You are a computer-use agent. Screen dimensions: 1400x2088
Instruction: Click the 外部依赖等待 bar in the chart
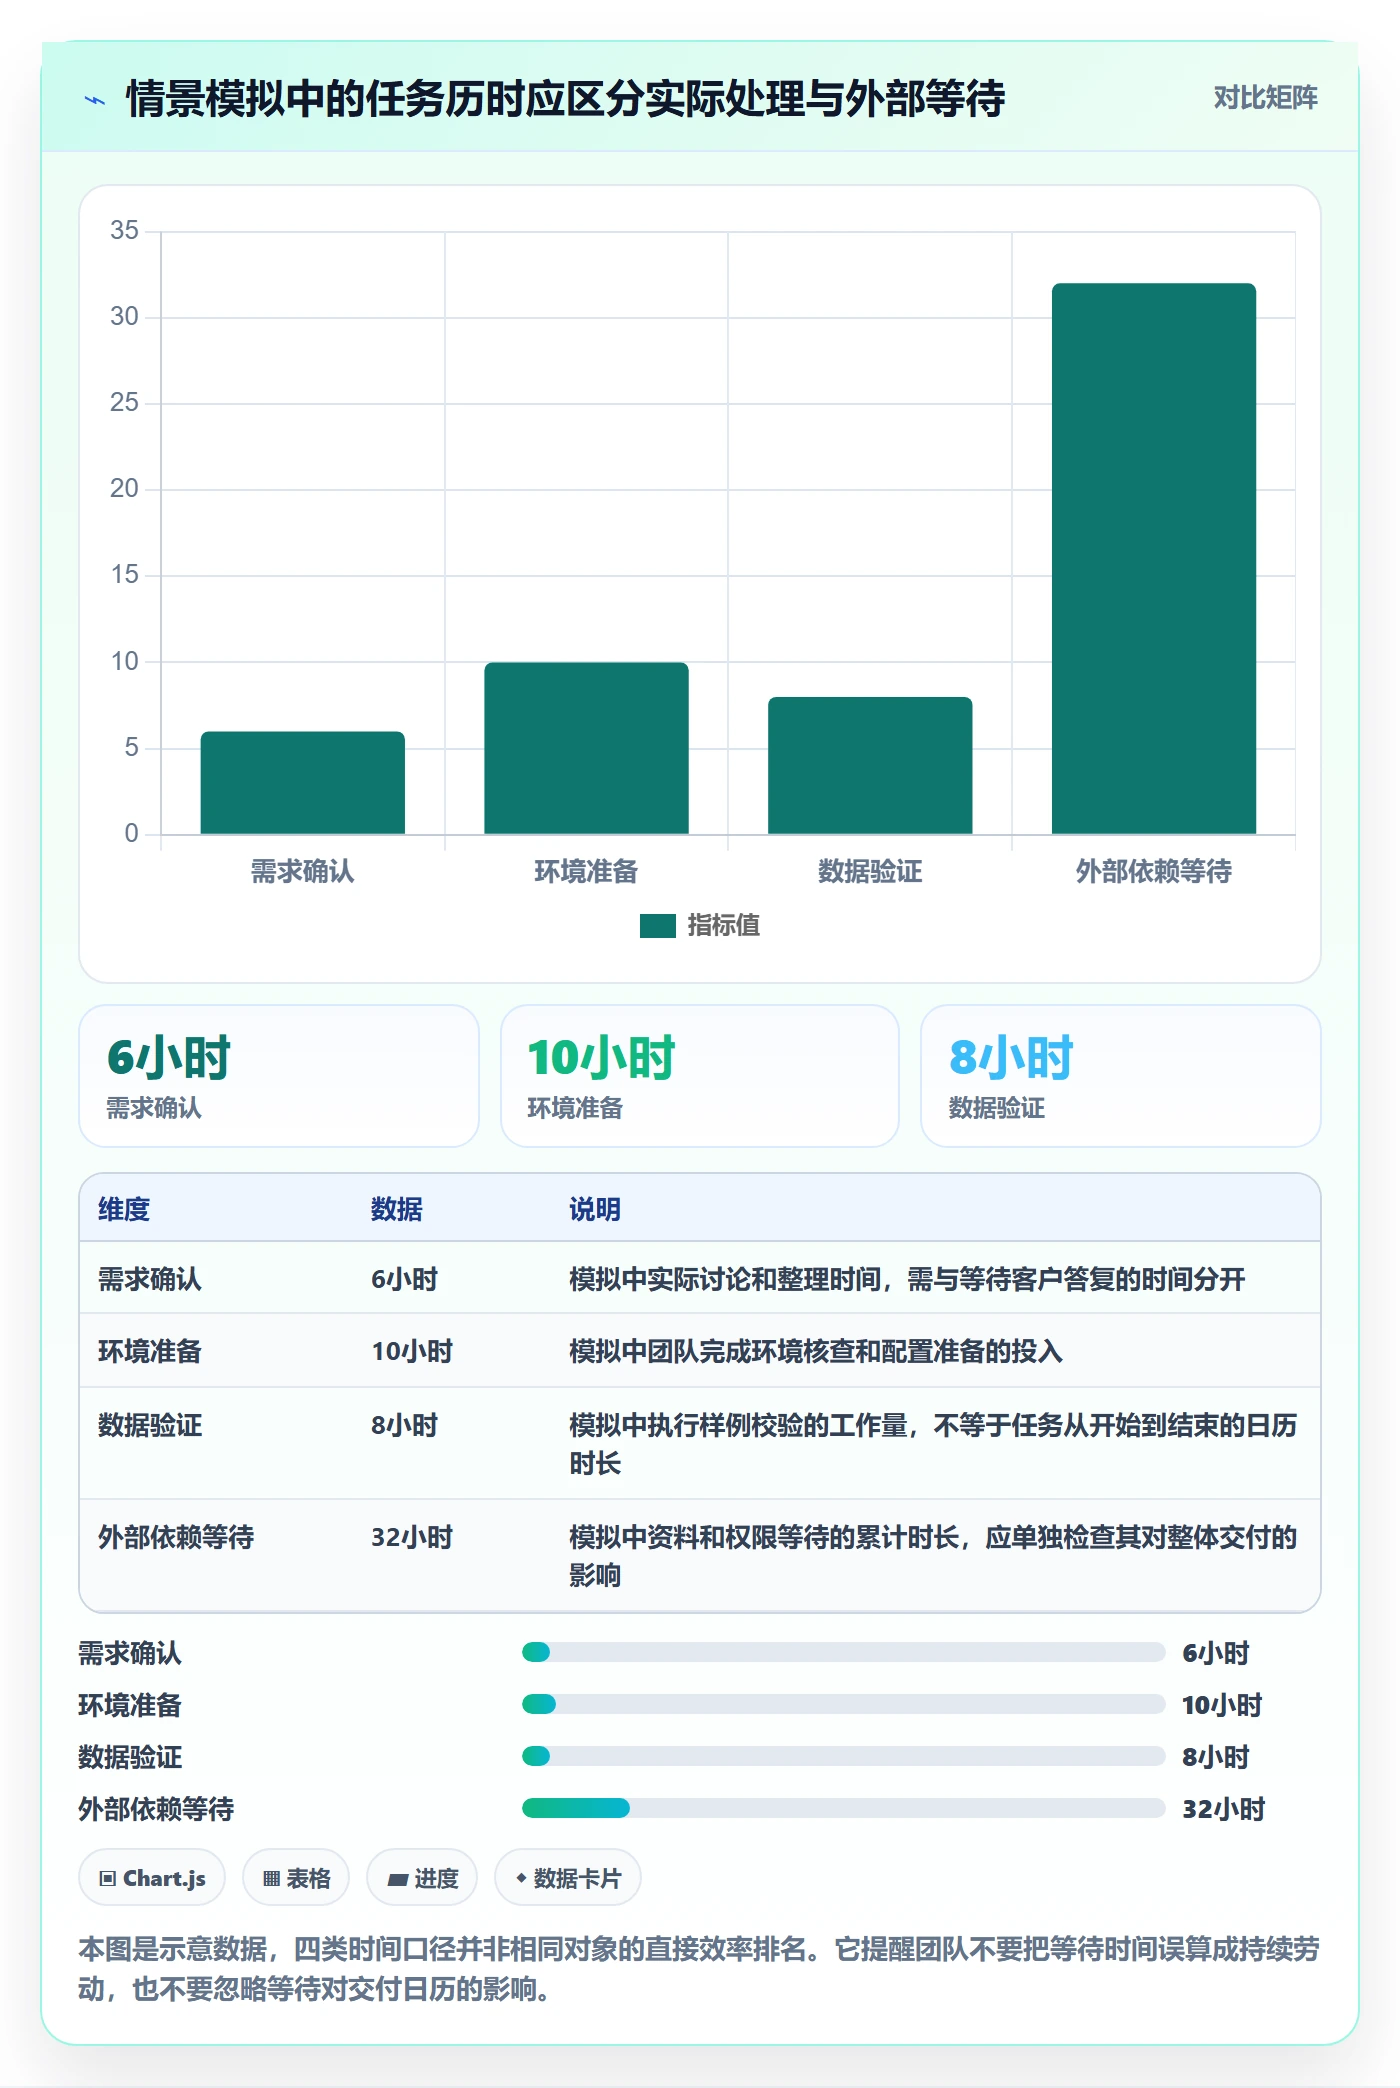pos(1154,558)
